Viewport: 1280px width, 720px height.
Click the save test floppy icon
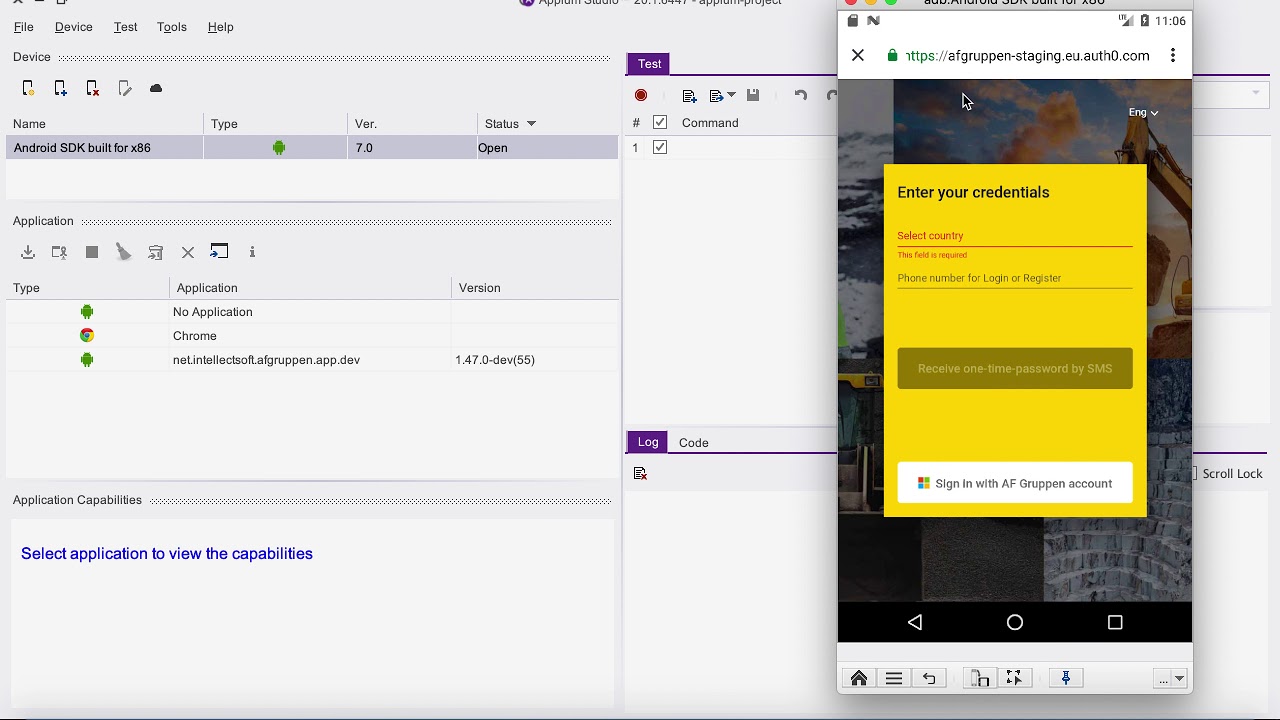(753, 95)
